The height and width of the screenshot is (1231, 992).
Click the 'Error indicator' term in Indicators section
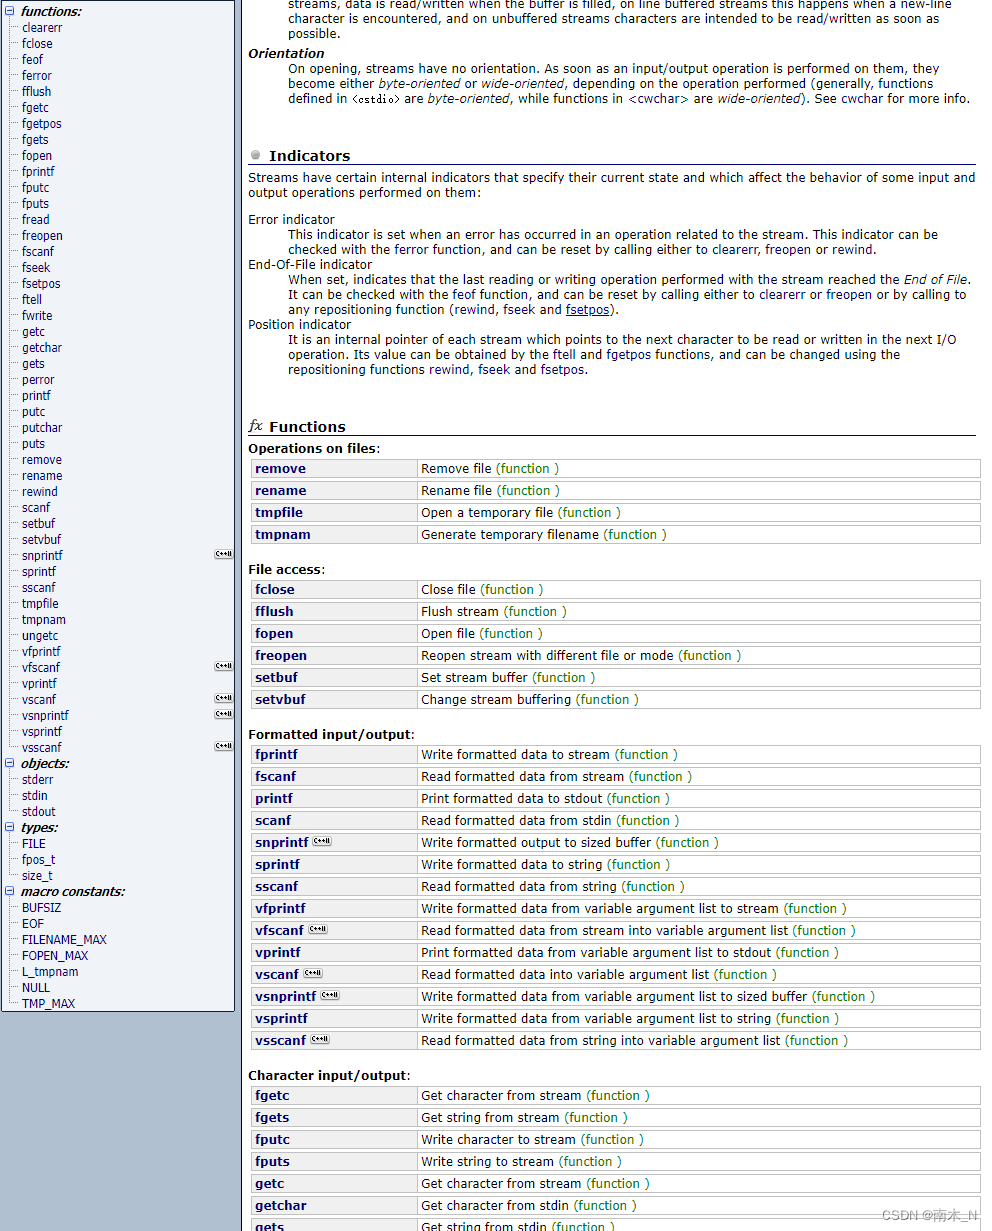coord(292,220)
